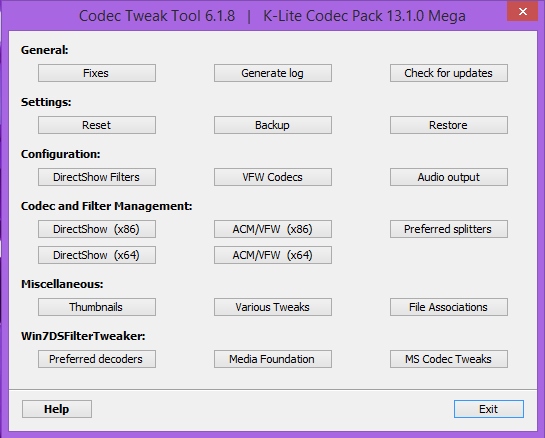Manage DirectShow (x86) filters
The image size is (545, 438).
pyautogui.click(x=97, y=229)
